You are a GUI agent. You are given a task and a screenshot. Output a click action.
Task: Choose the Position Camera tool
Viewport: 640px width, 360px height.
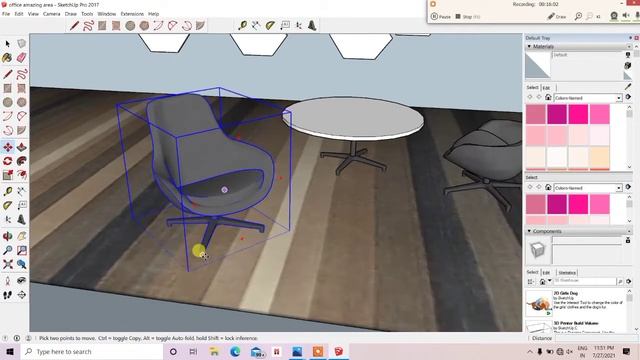(8, 280)
